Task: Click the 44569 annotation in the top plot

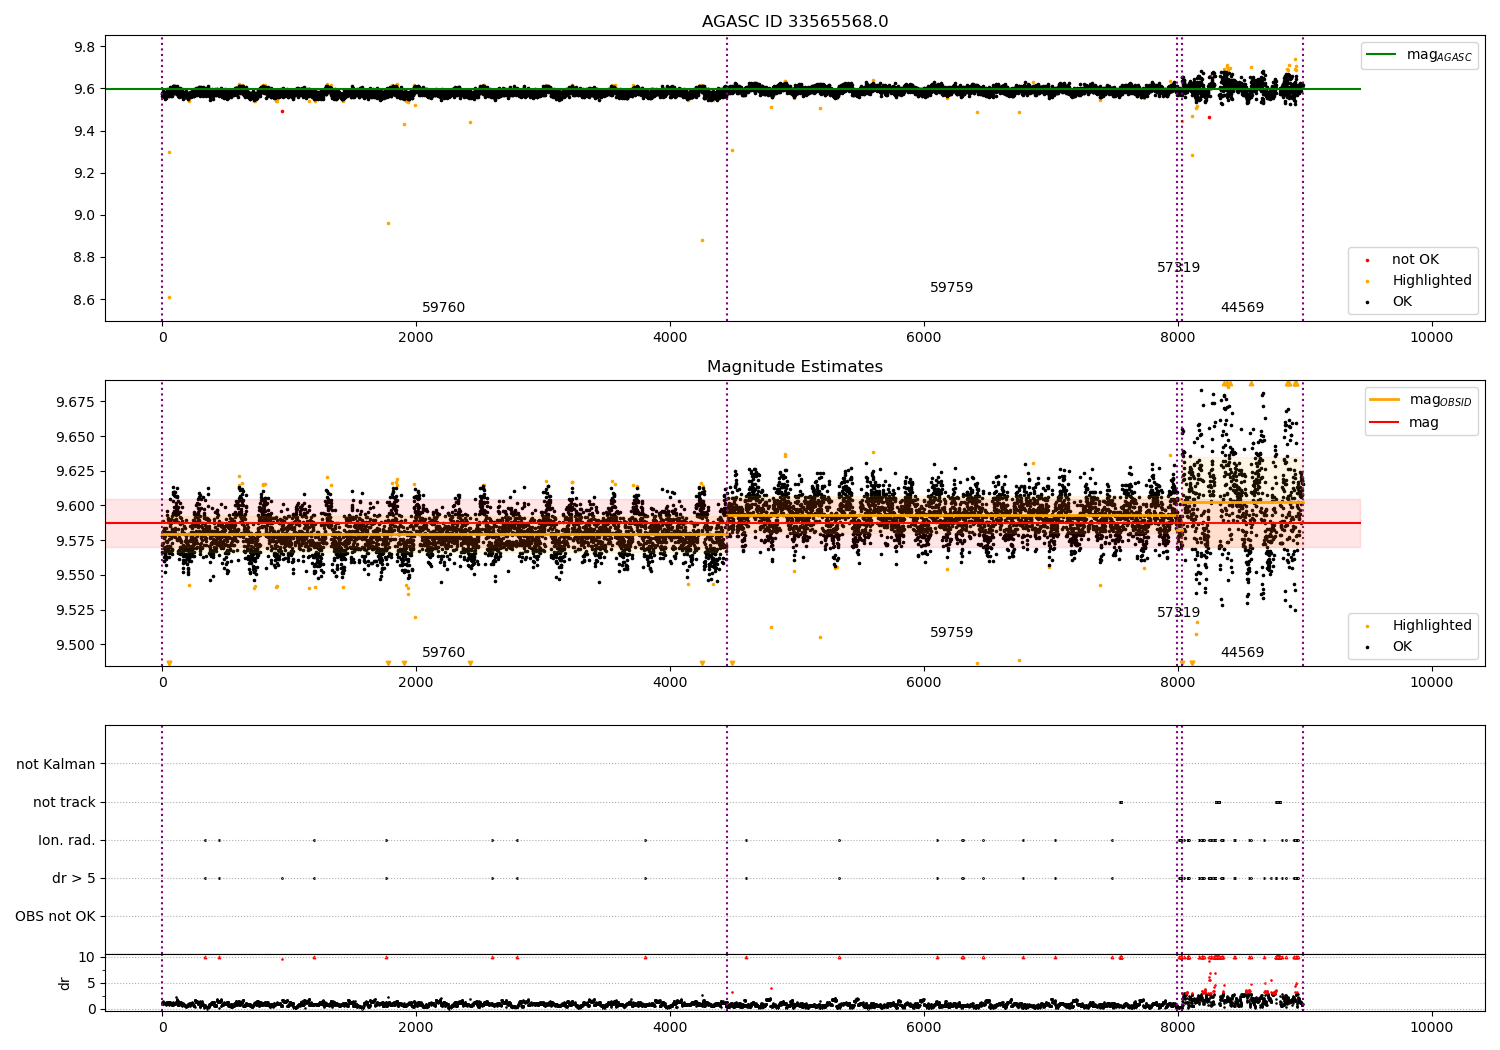Action: click(x=1242, y=308)
